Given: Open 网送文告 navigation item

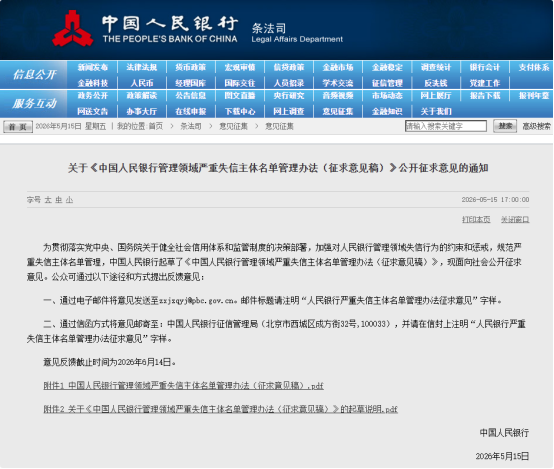Looking at the screenshot, I should point(93,112).
